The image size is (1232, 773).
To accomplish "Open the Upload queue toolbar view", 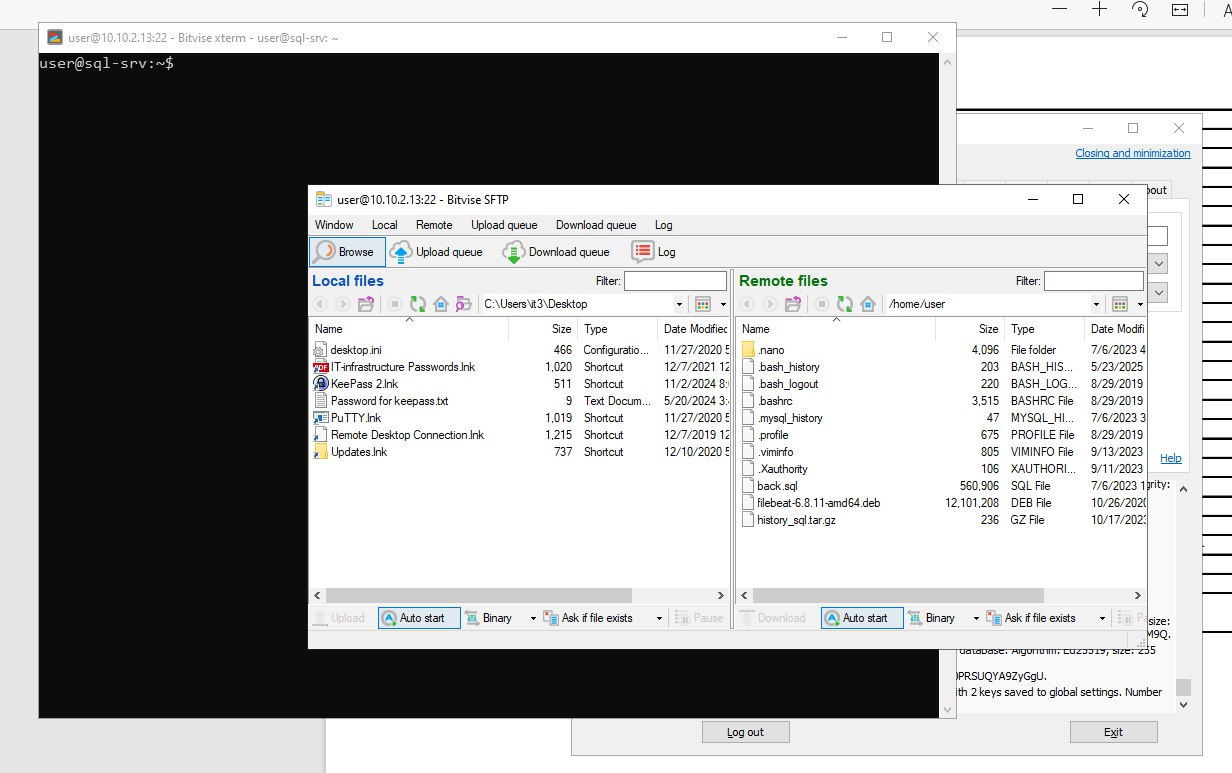I will (436, 252).
